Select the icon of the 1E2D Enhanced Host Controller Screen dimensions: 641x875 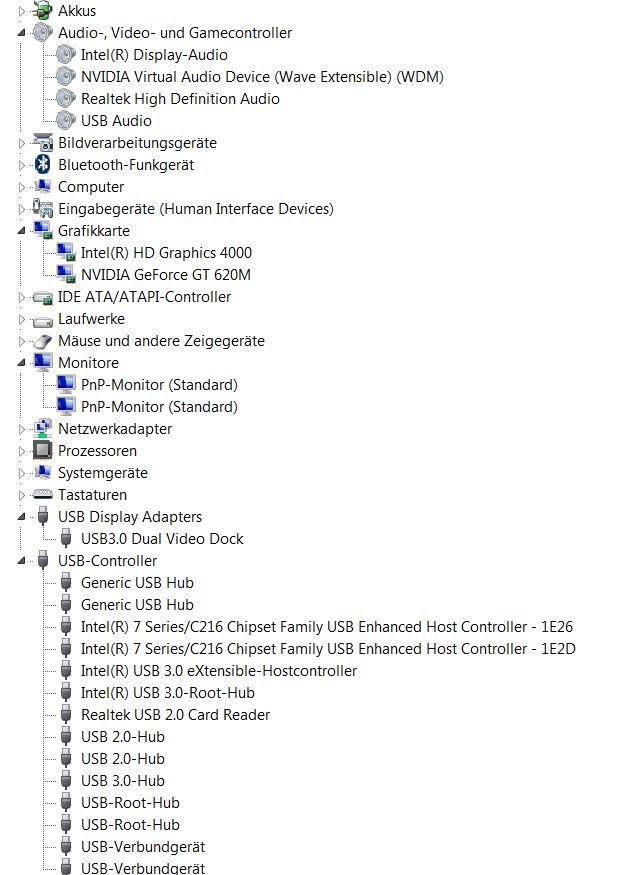(65, 648)
